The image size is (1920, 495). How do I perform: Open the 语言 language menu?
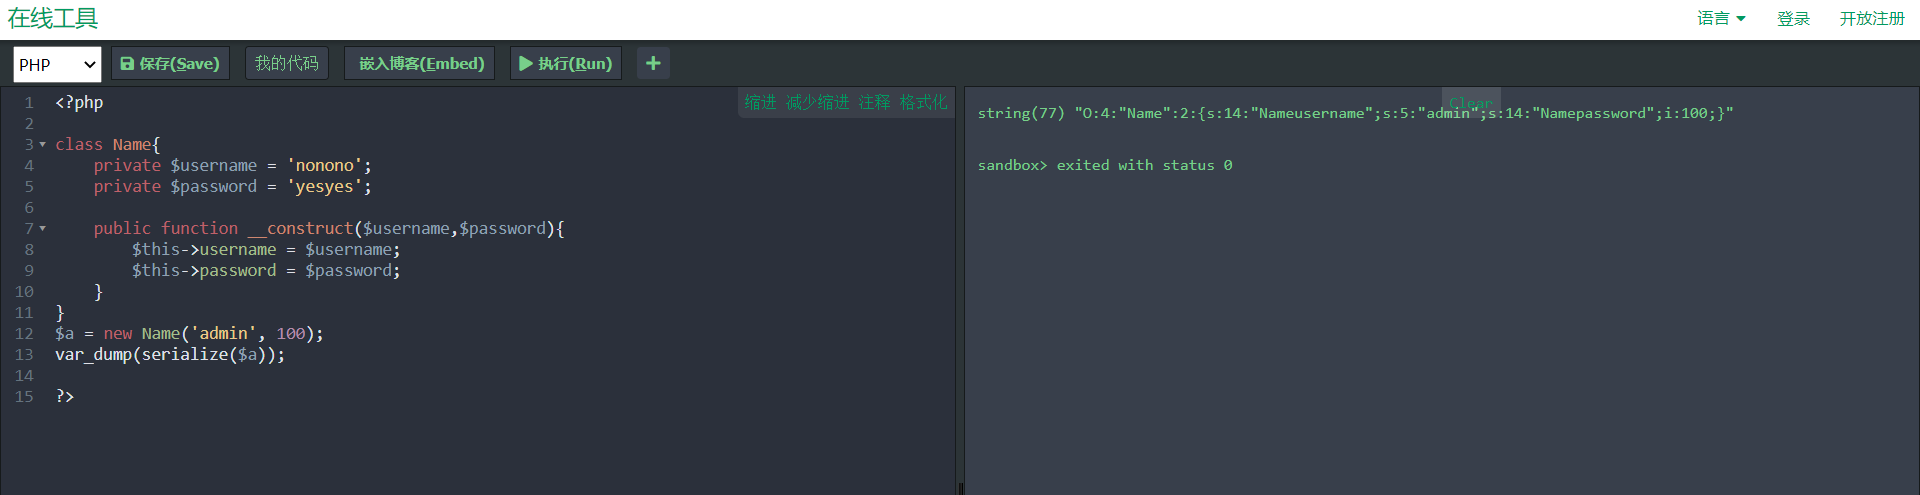pyautogui.click(x=1721, y=18)
